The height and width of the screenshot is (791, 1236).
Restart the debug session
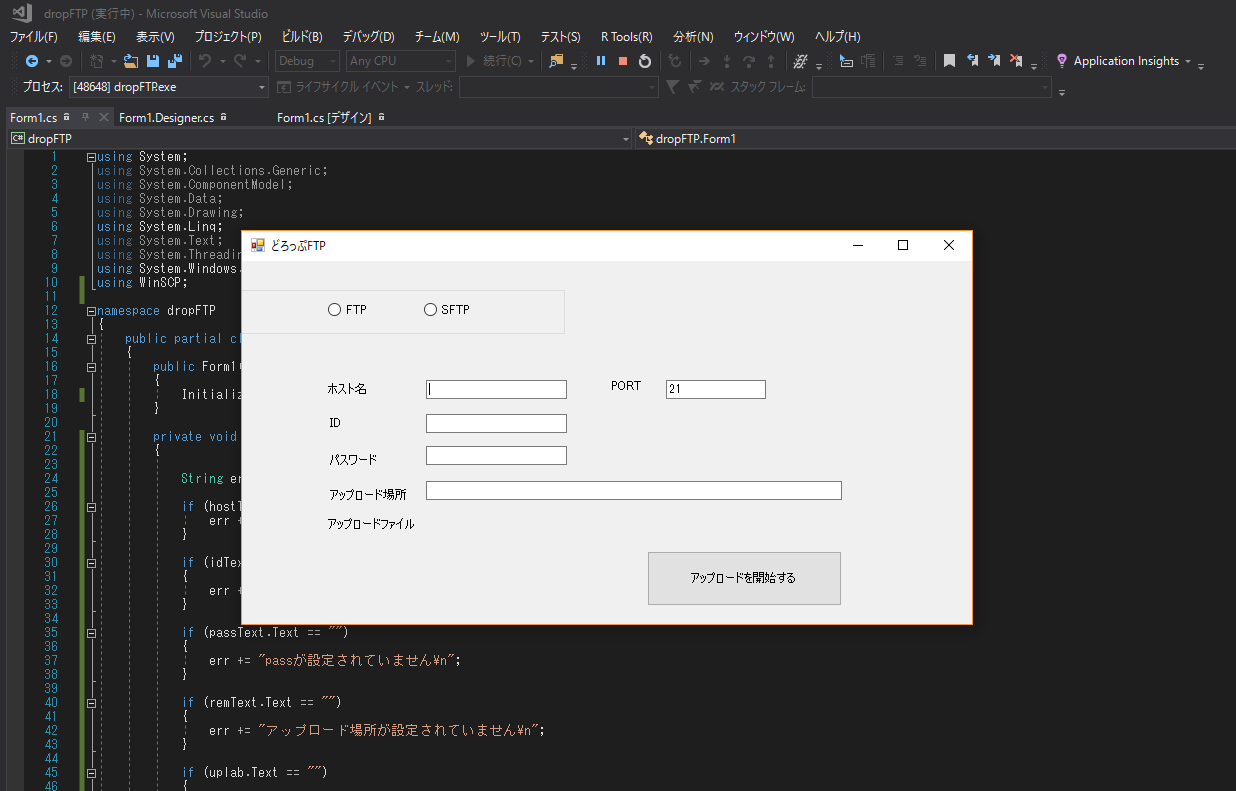coord(645,61)
